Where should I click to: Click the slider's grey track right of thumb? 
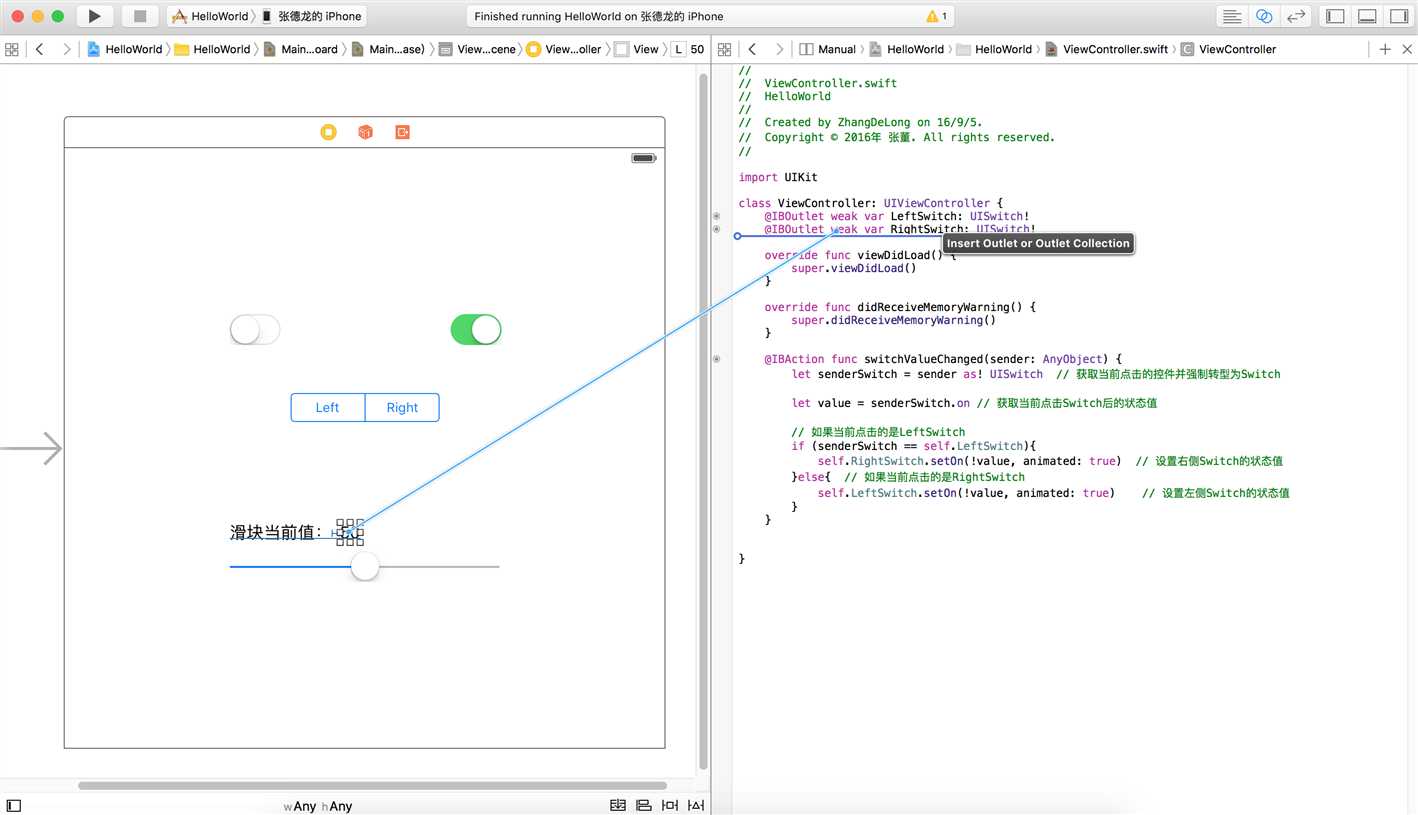coord(439,567)
